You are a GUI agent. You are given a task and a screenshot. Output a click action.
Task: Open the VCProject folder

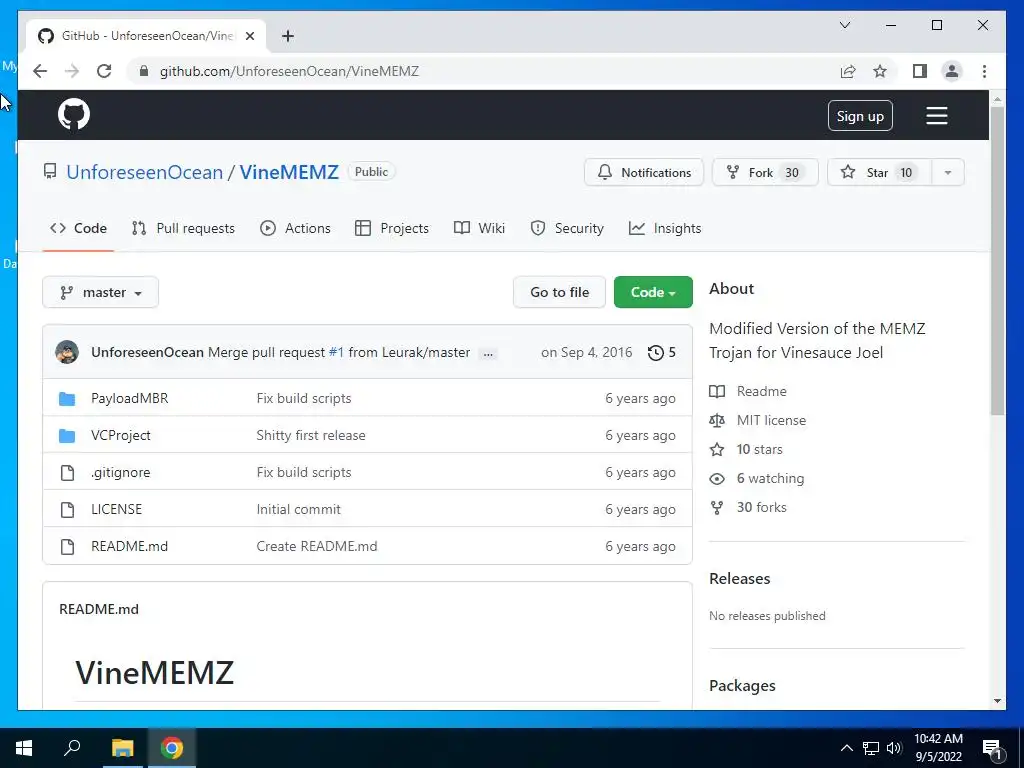tap(121, 436)
